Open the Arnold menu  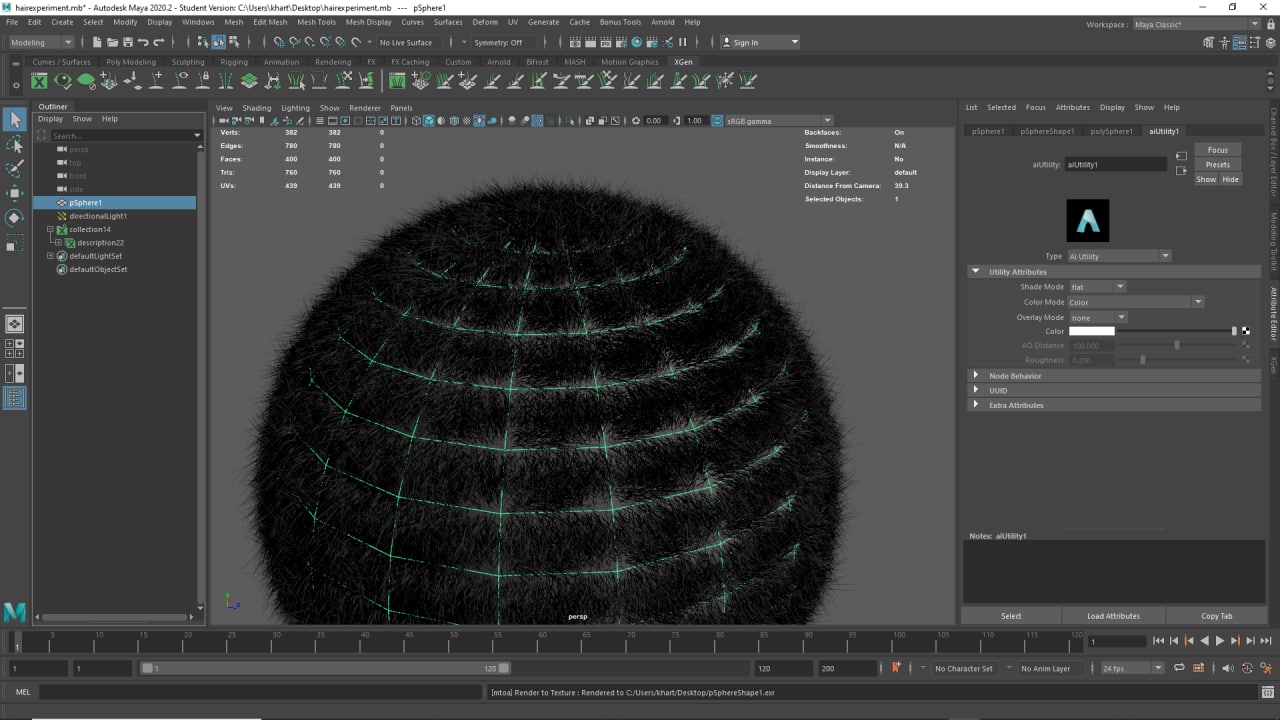663,22
